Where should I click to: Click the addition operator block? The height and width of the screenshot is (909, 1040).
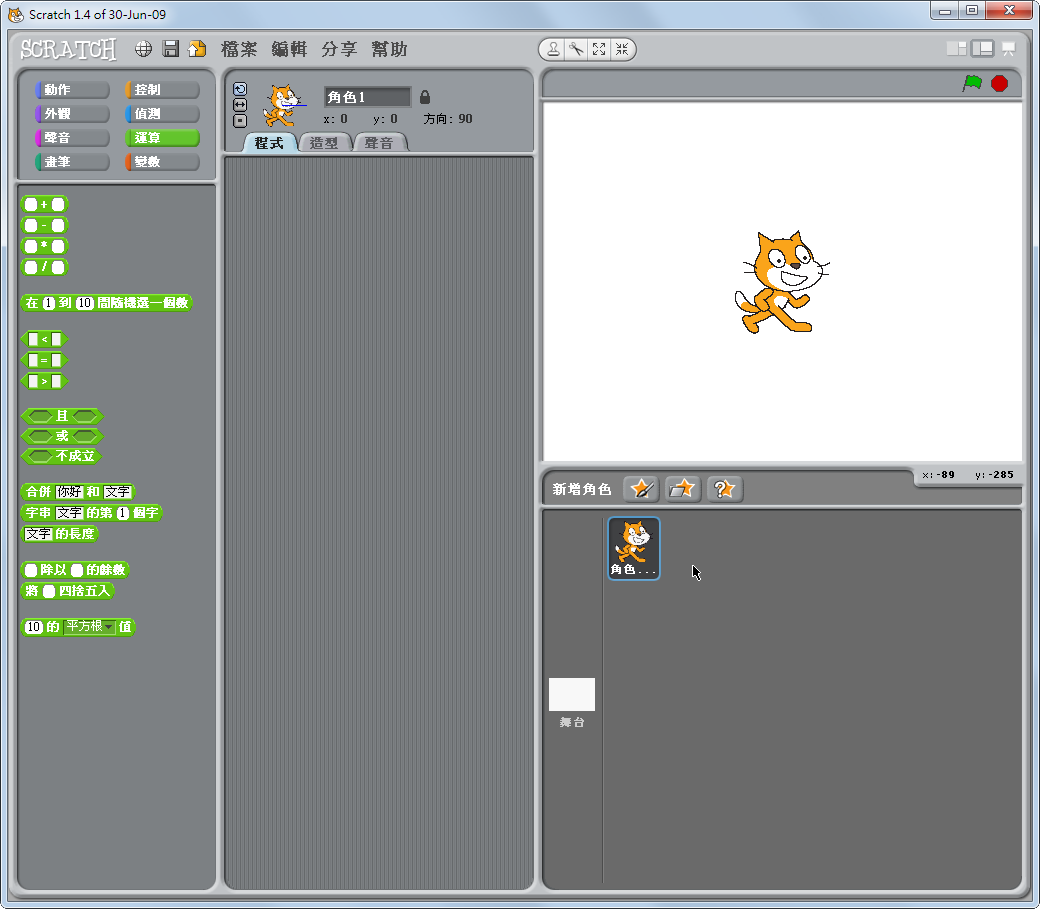coord(44,204)
